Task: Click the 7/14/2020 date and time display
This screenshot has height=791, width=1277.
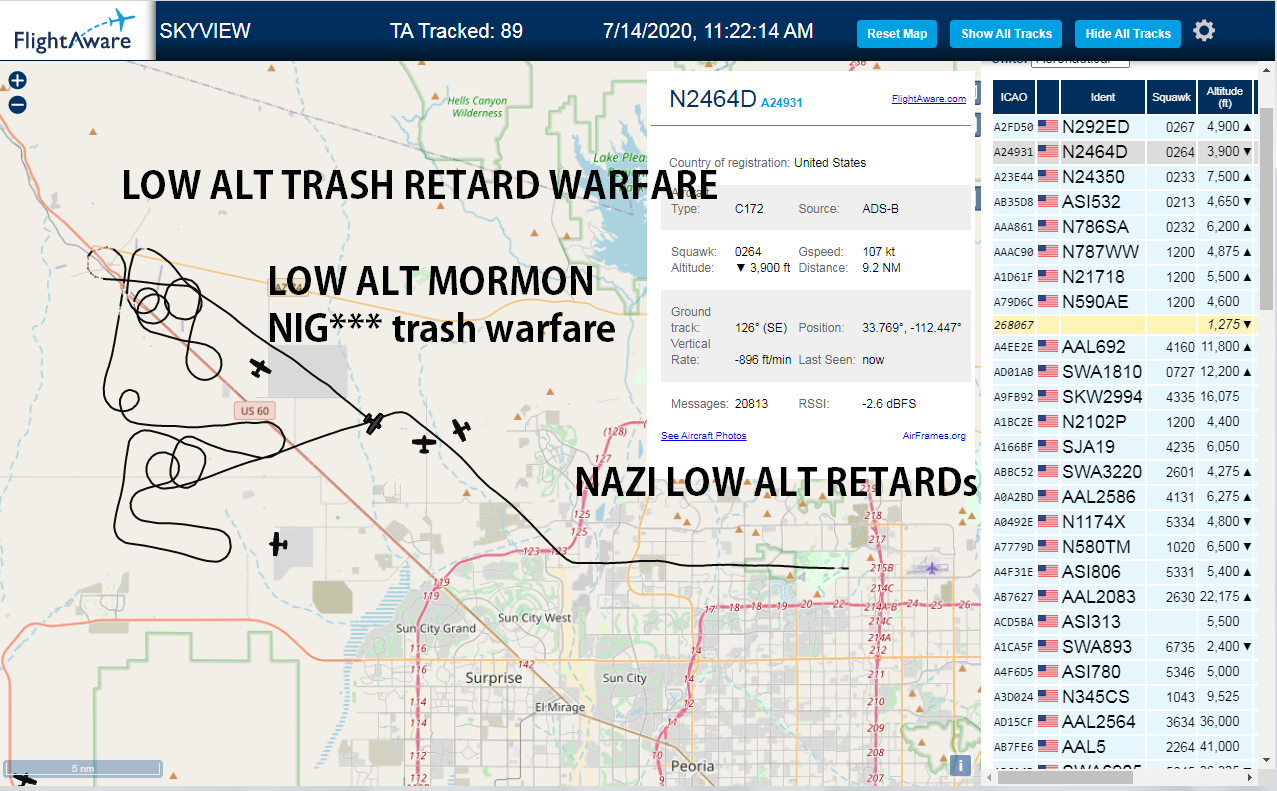Action: pyautogui.click(x=708, y=31)
